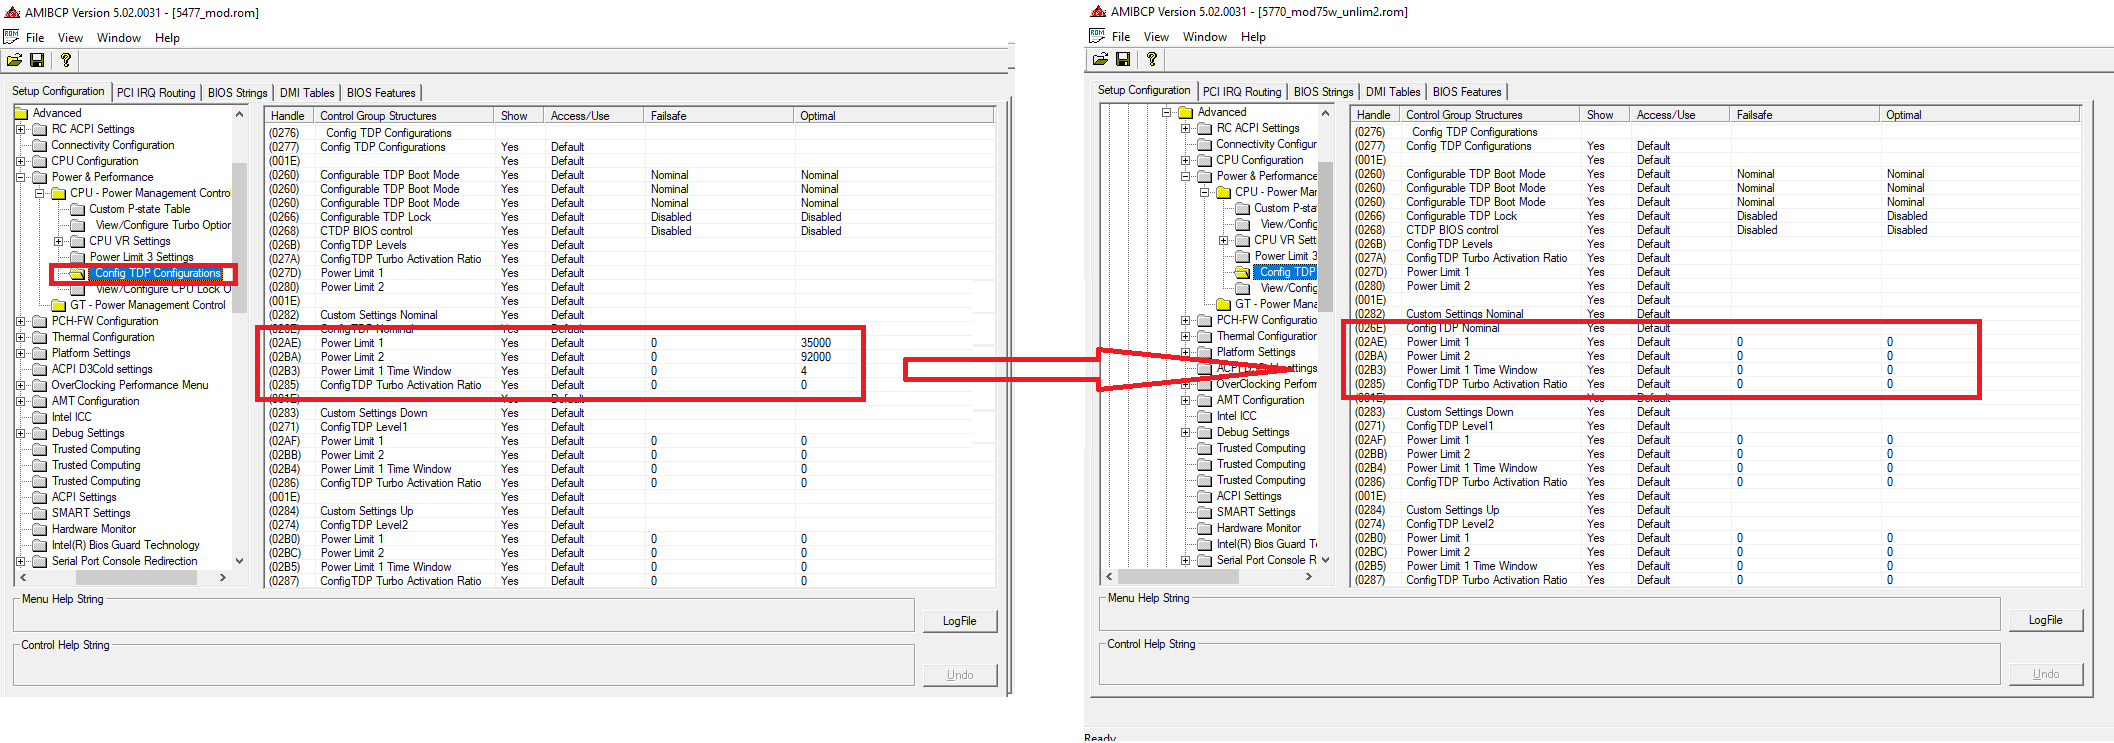Viewport: 2114px width, 743px height.
Task: Select Intel(R) Bios Guard Technology in left tree
Action: [x=125, y=545]
